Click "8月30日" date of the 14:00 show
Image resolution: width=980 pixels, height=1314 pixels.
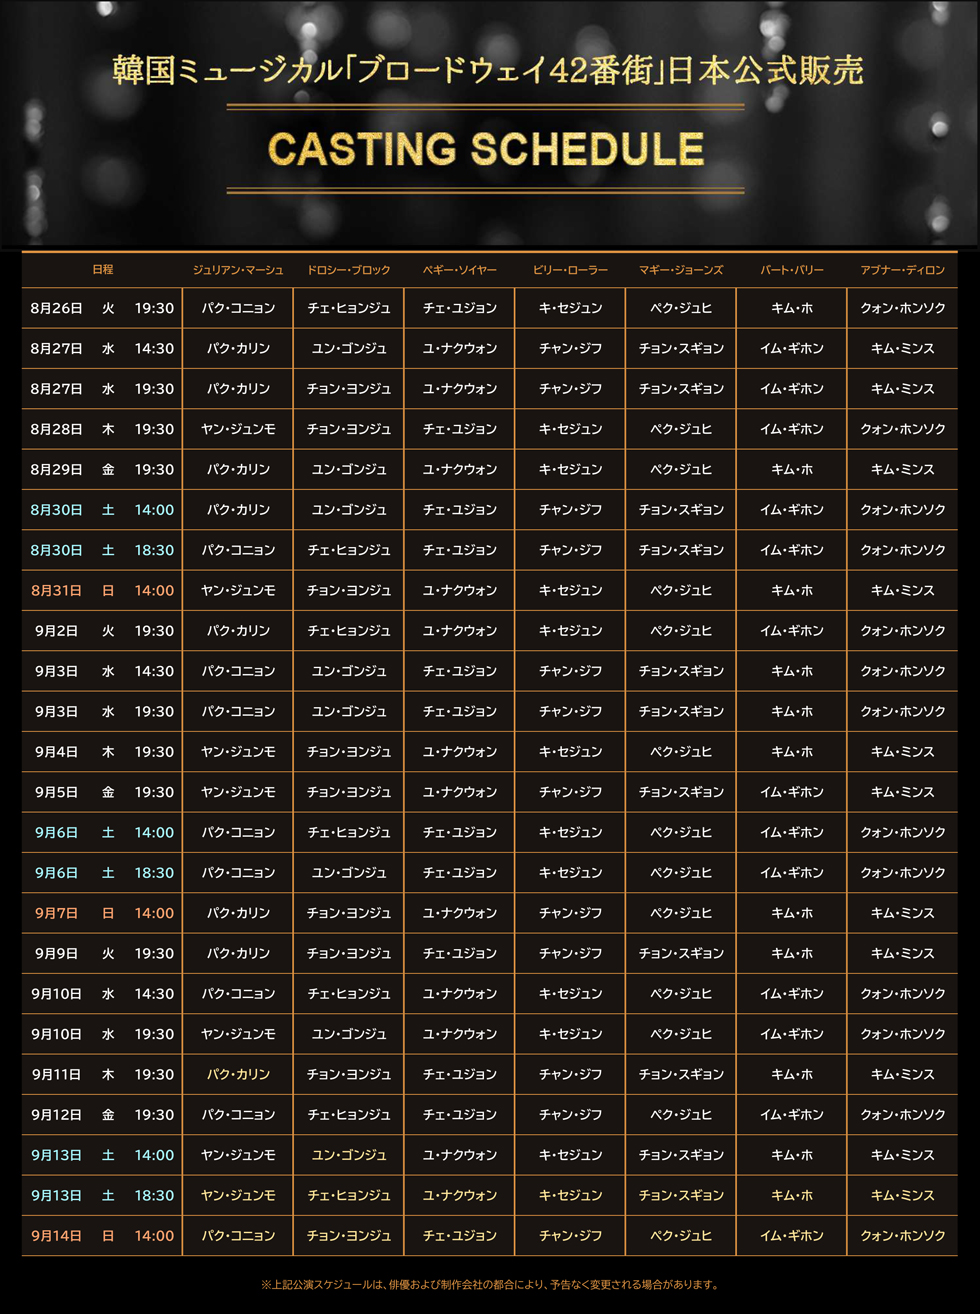(x=56, y=510)
